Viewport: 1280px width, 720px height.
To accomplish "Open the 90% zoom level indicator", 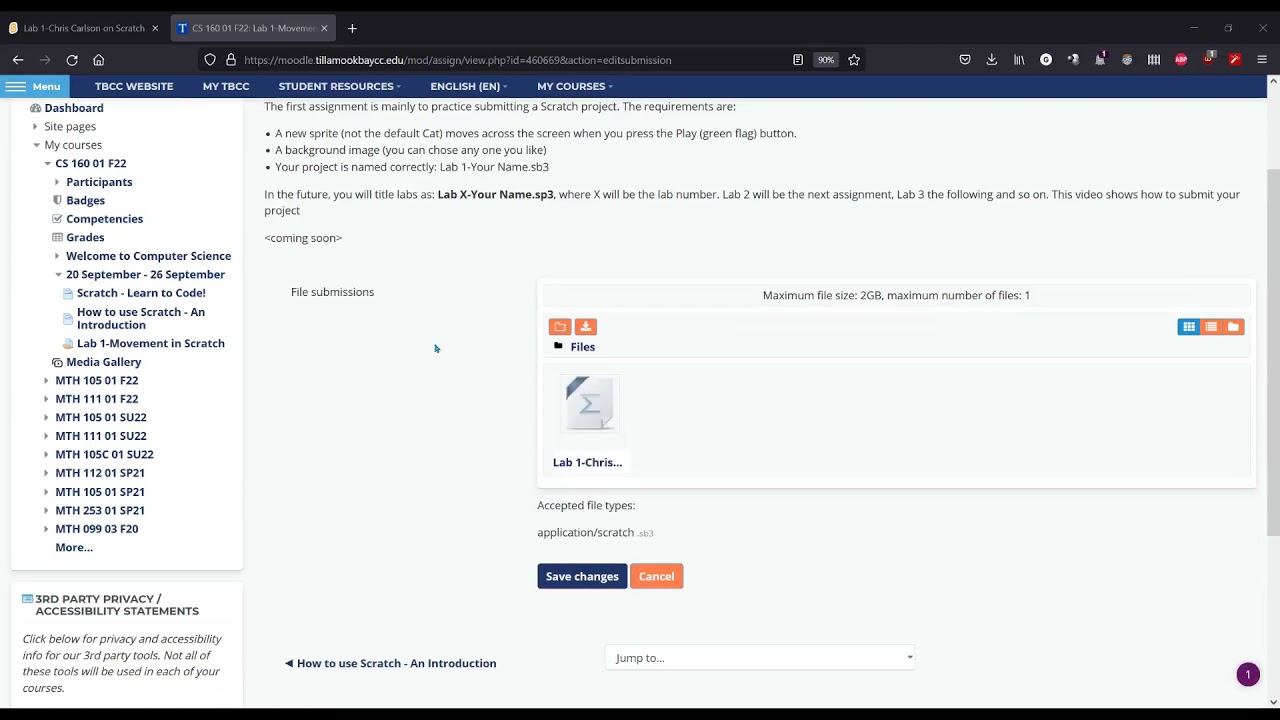I will [825, 60].
